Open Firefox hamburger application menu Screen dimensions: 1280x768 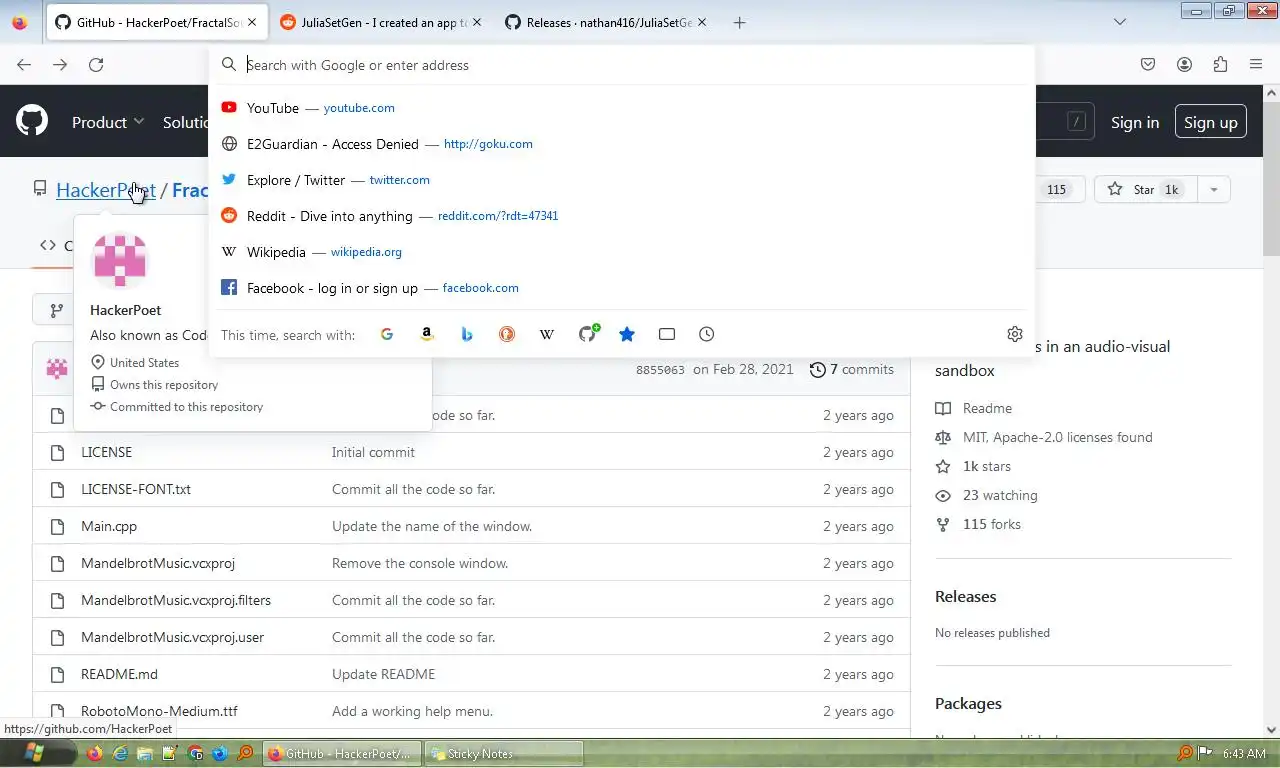tap(1256, 65)
